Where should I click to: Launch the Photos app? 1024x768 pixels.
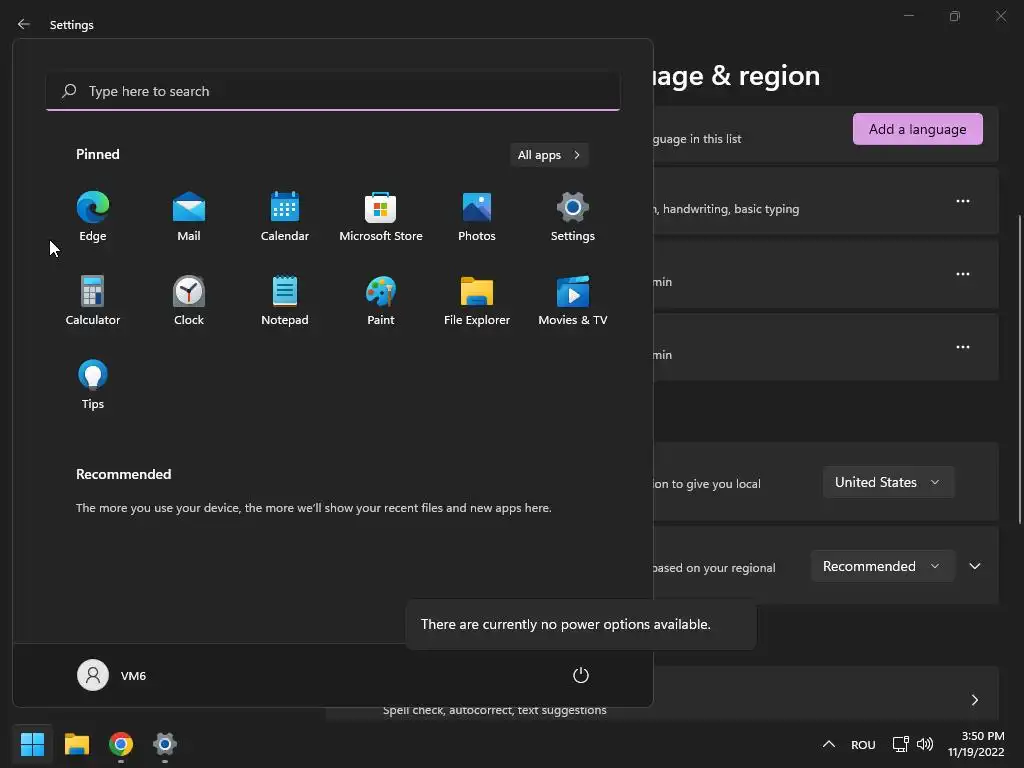[477, 217]
